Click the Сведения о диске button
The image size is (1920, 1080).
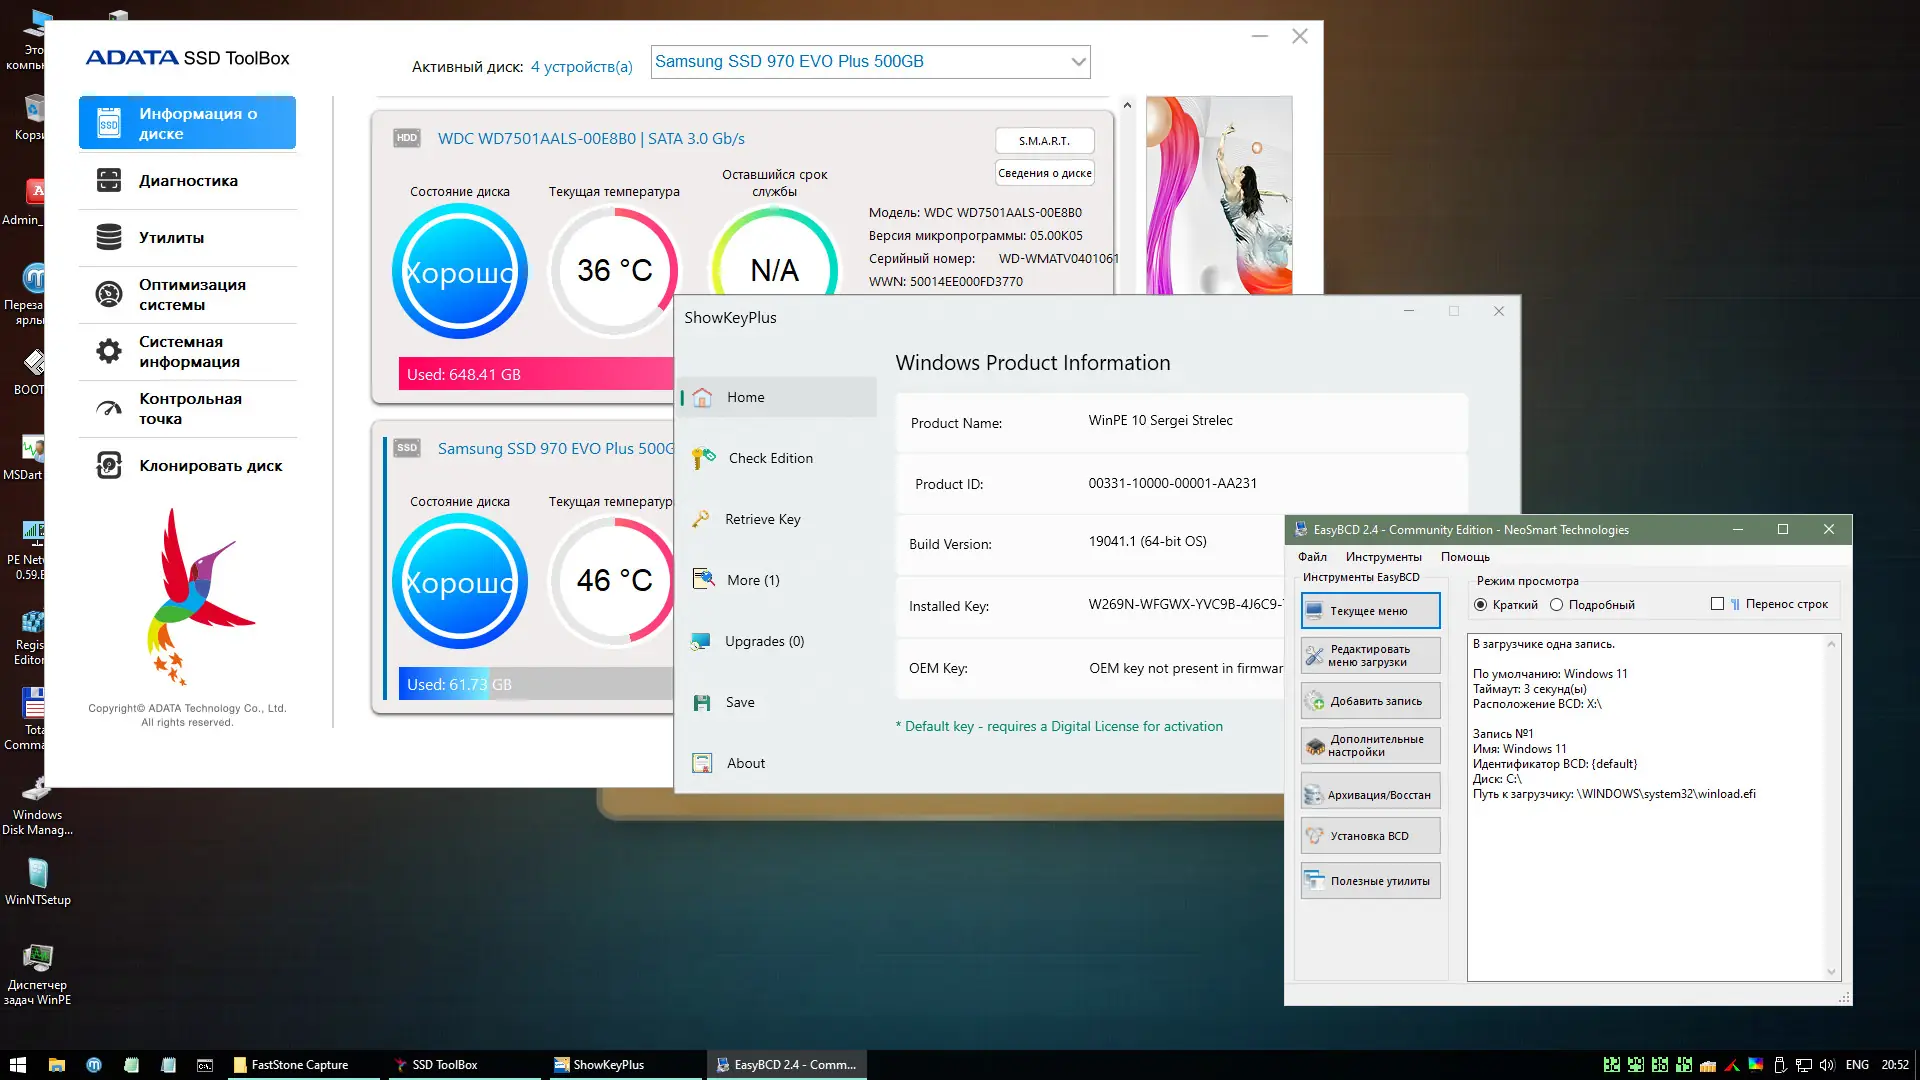click(1044, 173)
